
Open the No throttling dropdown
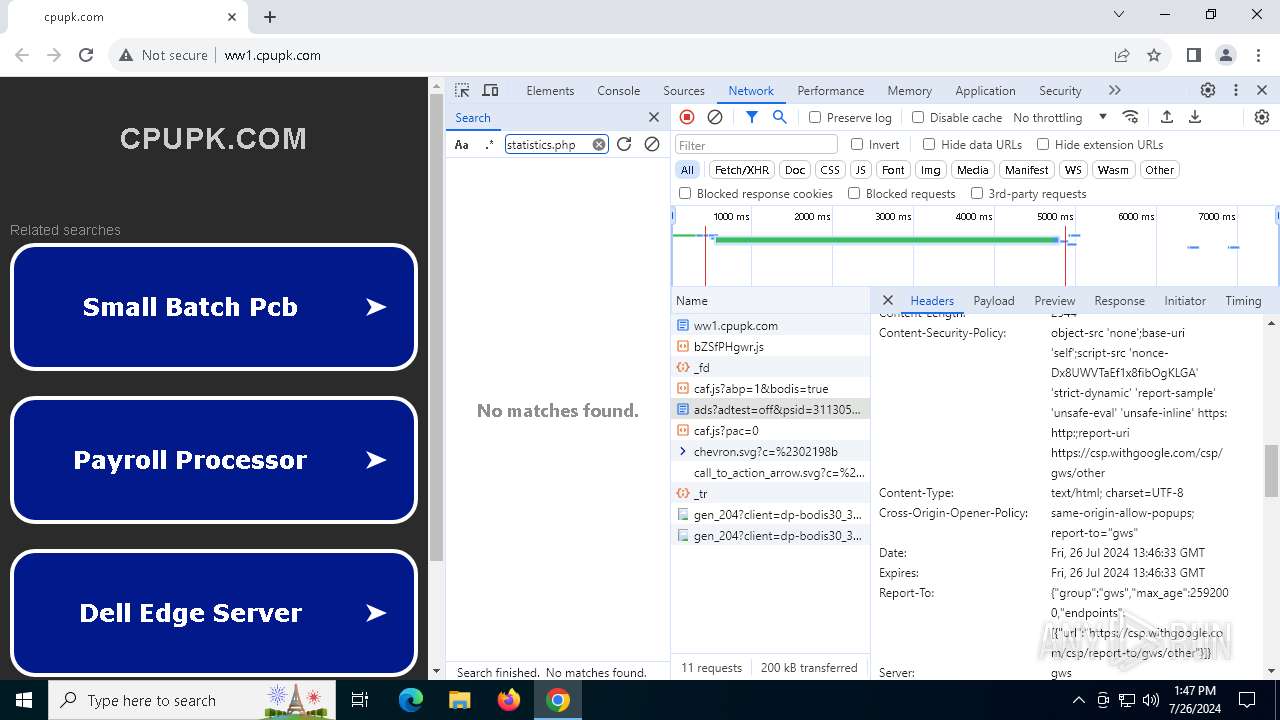point(1060,117)
